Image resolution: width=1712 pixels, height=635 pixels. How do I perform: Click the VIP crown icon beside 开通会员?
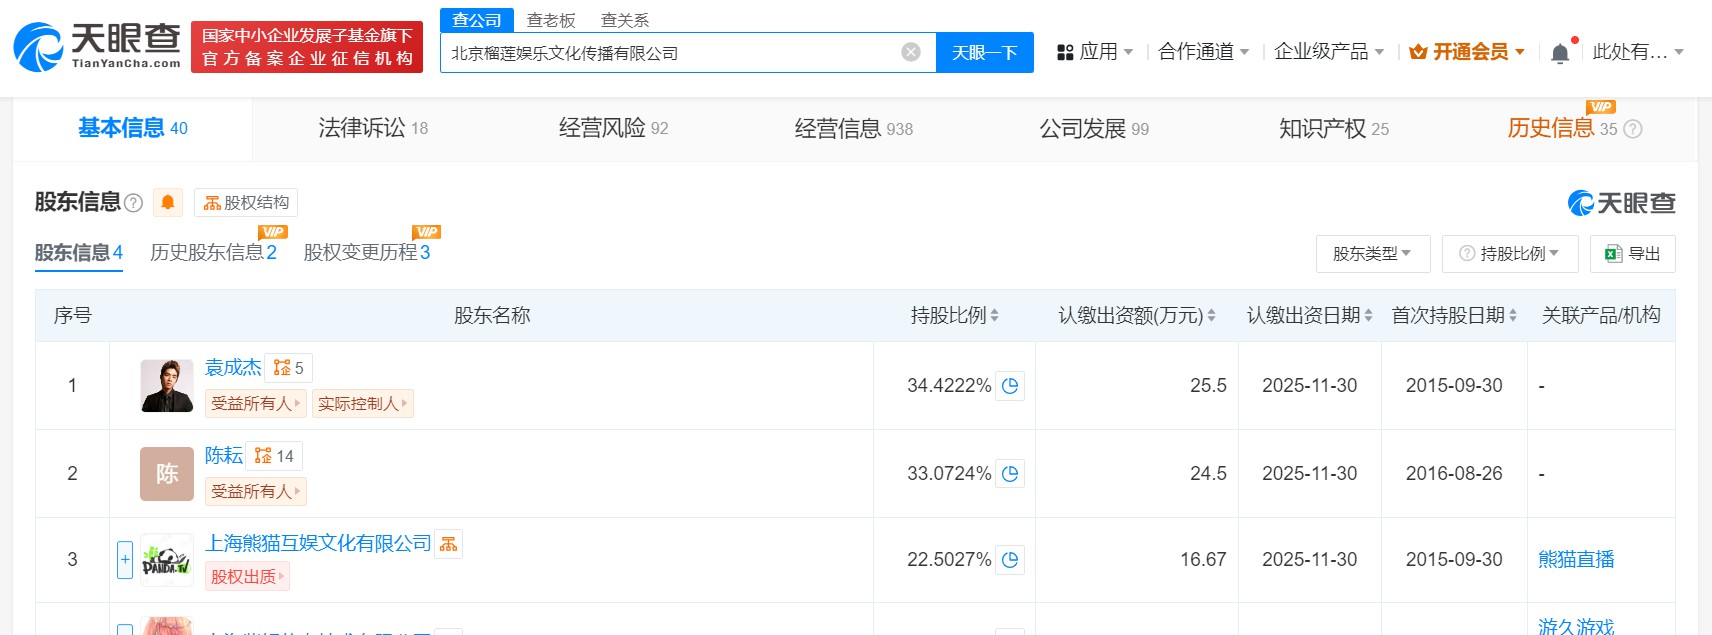pyautogui.click(x=1418, y=52)
